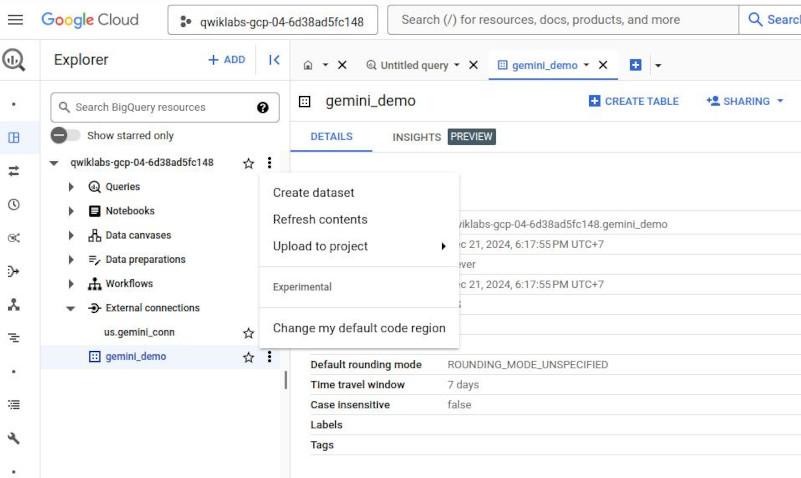Close the gemini_demo tab
This screenshot has height=478, width=801.
click(x=603, y=65)
